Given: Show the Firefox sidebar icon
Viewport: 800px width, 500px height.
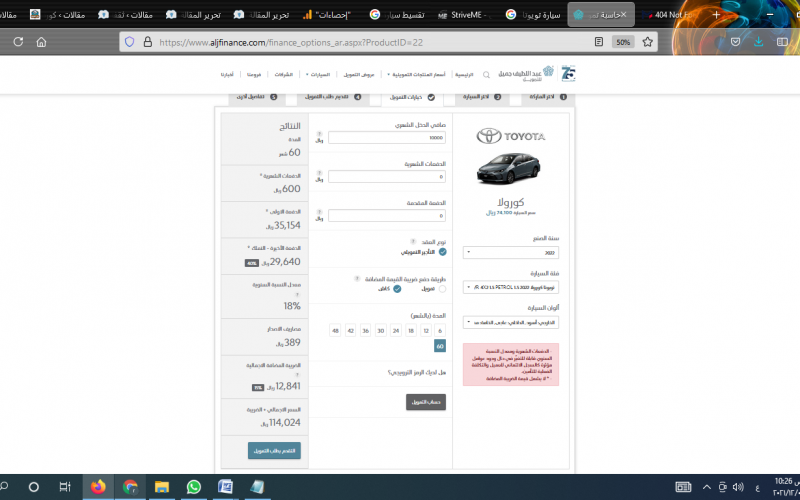Looking at the screenshot, I should (x=782, y=42).
